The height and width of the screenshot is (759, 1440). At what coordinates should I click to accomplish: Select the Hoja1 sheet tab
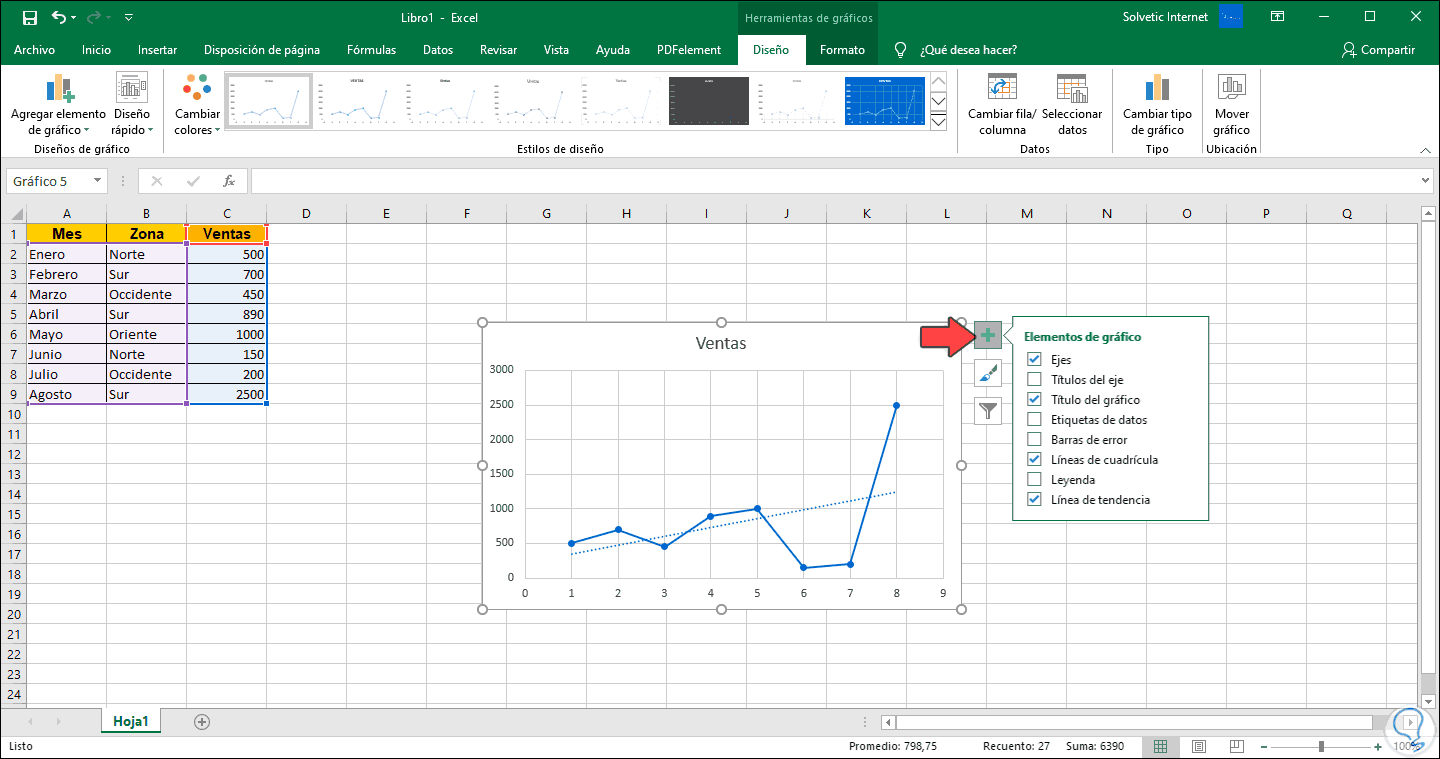[x=131, y=721]
